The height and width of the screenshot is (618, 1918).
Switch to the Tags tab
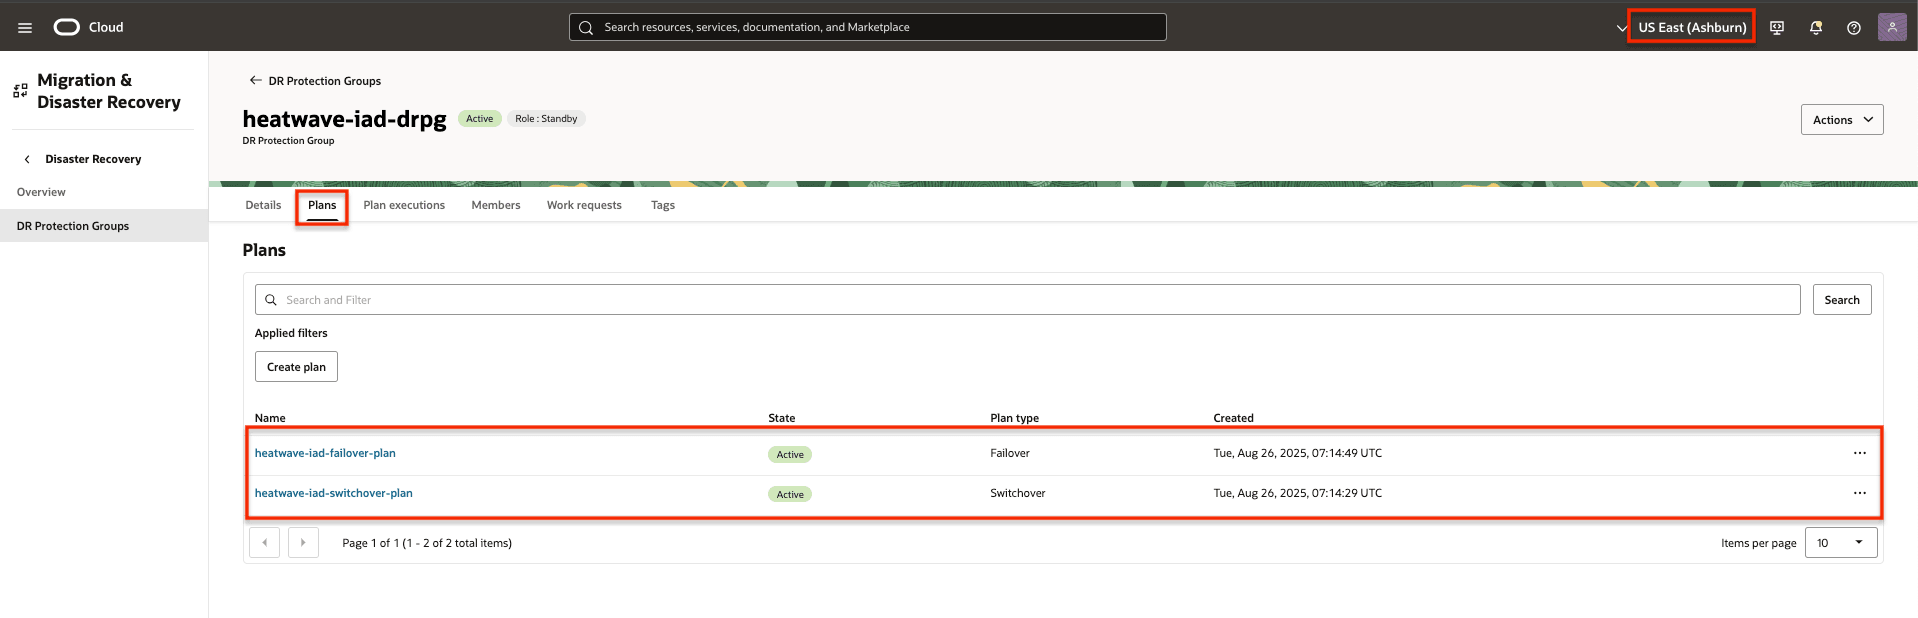point(663,205)
